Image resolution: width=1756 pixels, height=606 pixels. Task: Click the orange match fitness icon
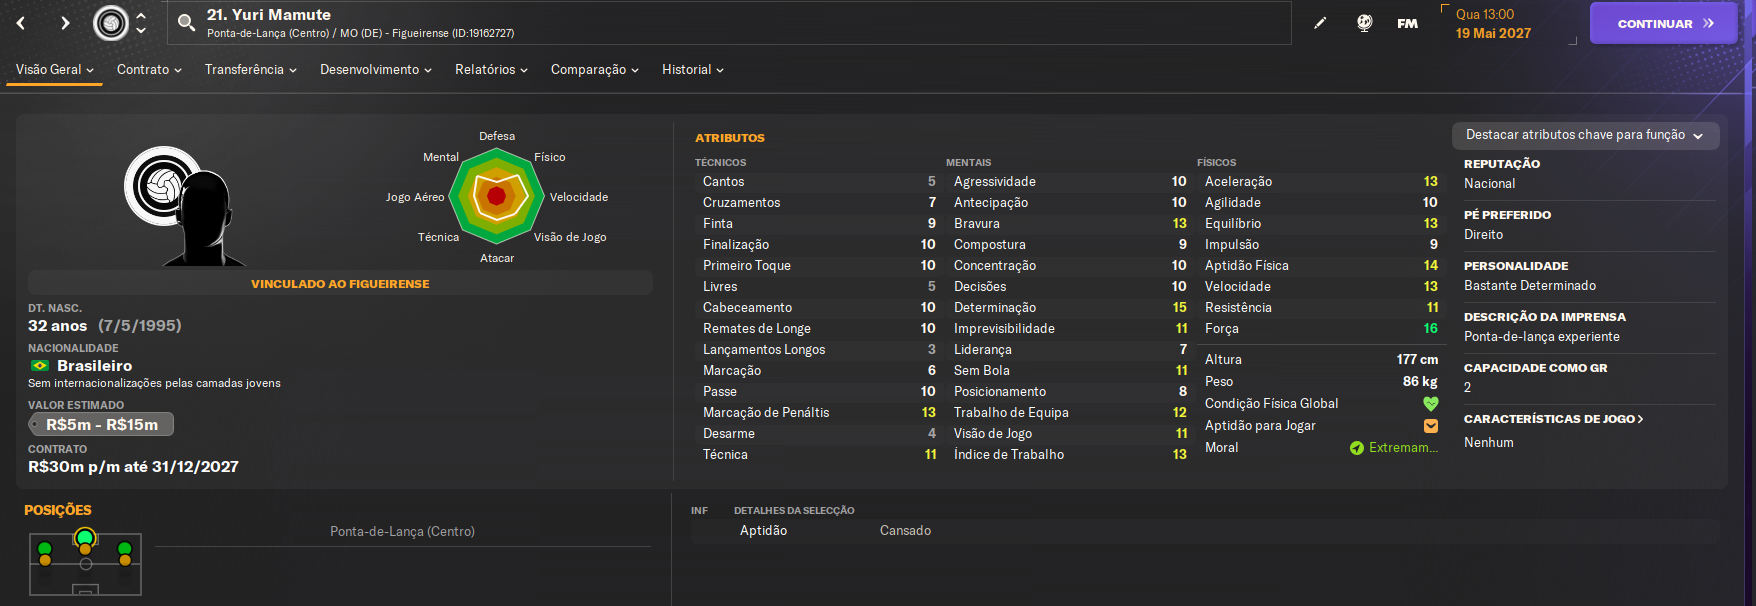pos(1430,426)
